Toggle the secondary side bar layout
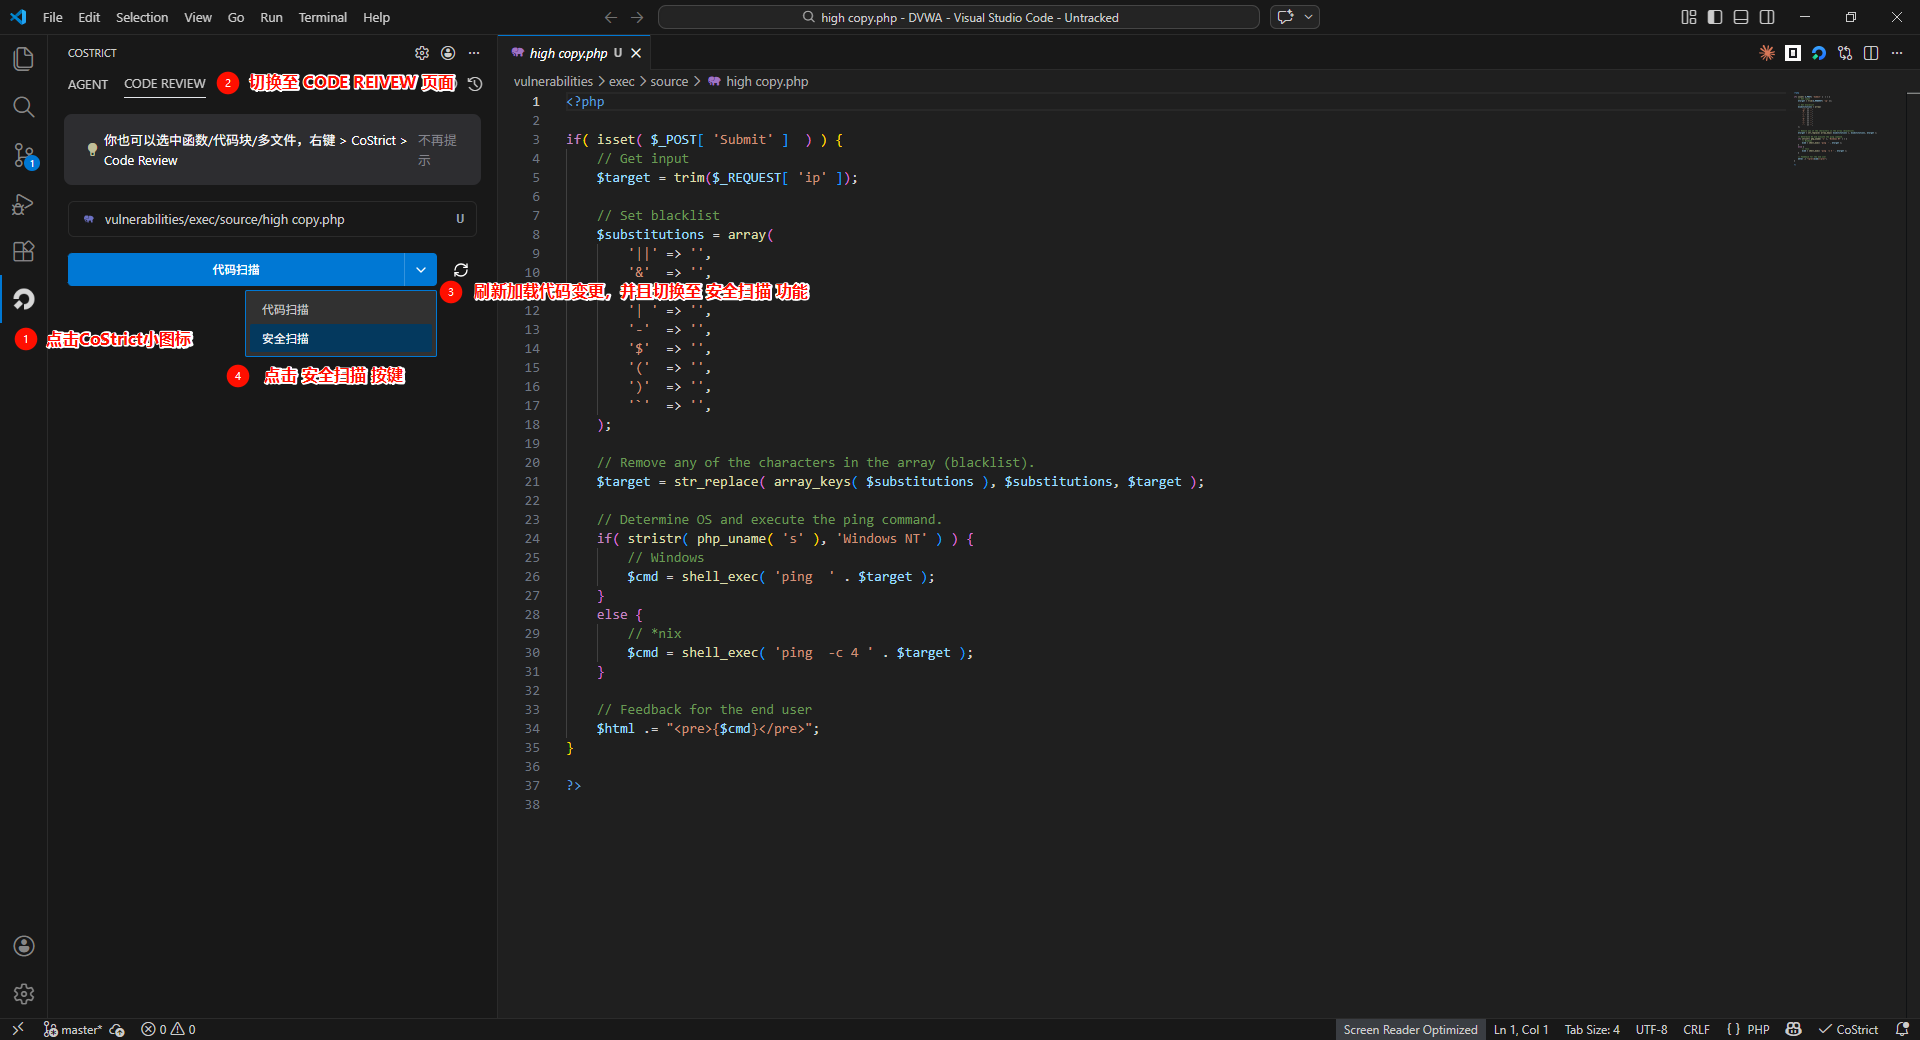Screen dimensions: 1920x1040 tap(1767, 17)
